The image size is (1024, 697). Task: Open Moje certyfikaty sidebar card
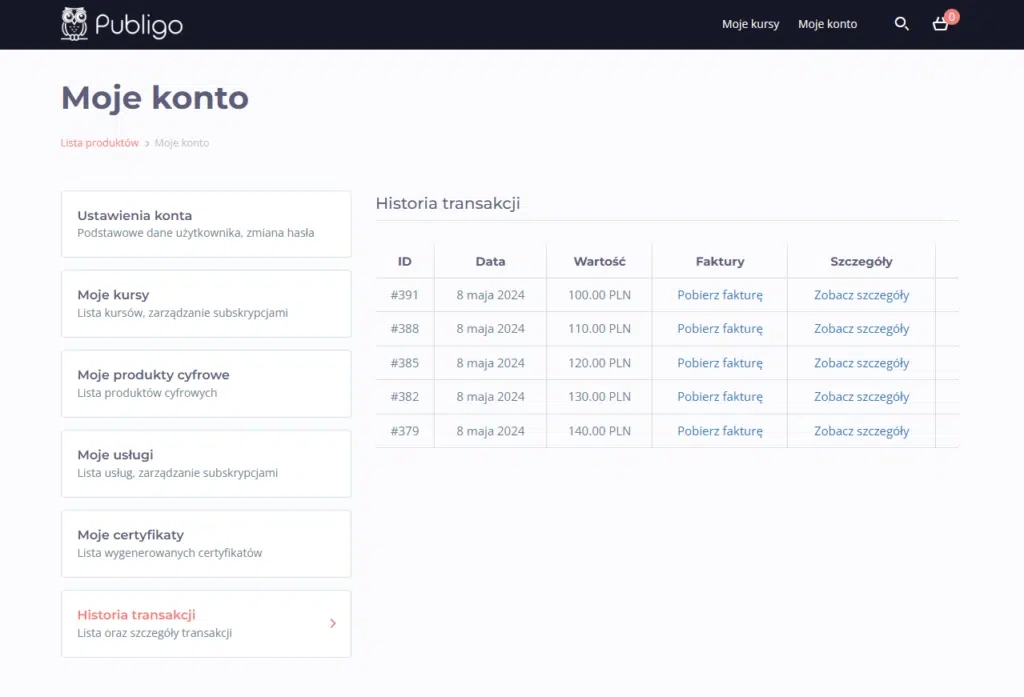[206, 544]
